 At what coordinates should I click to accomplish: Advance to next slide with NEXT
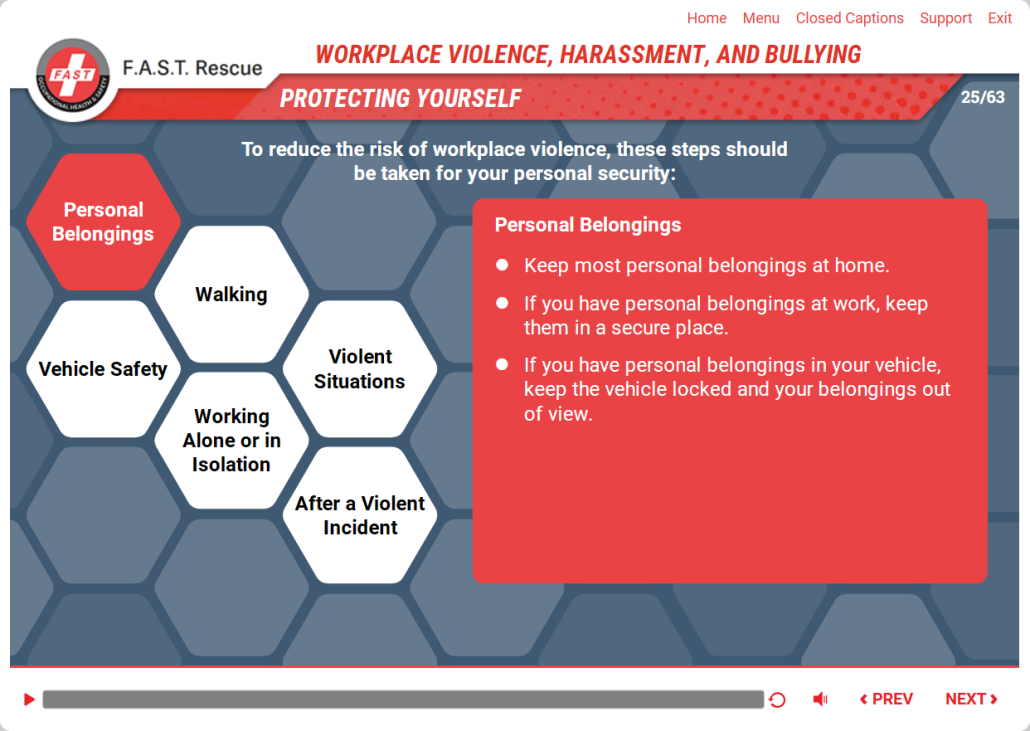tap(972, 699)
